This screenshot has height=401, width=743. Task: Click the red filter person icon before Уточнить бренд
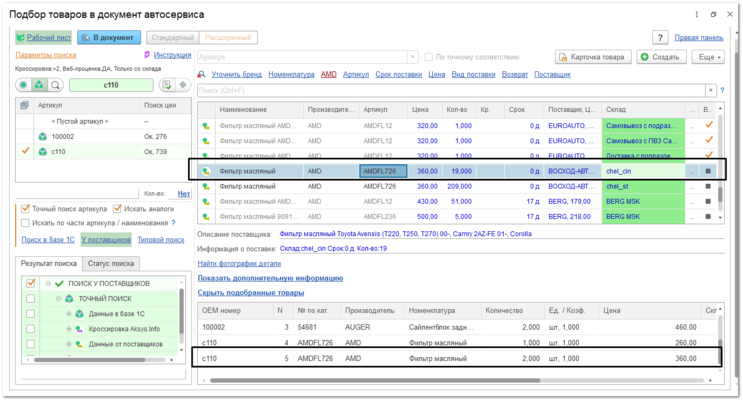201,74
